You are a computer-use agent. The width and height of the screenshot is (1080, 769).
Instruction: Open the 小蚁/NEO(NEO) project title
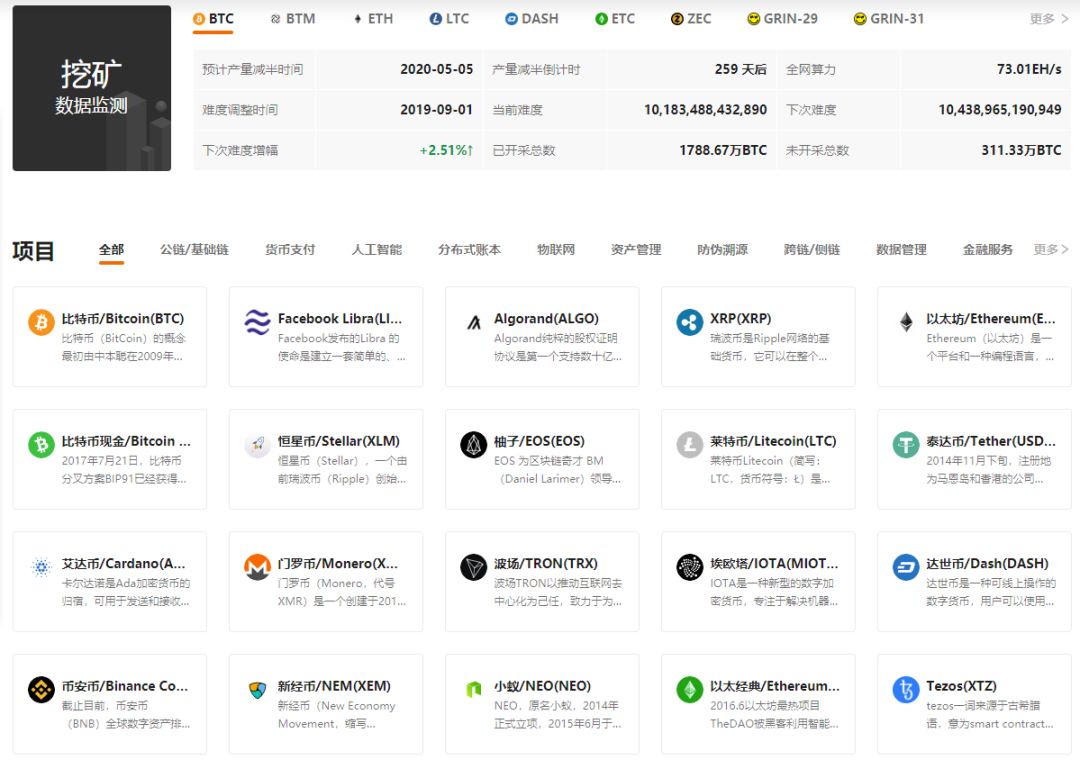pyautogui.click(x=542, y=686)
